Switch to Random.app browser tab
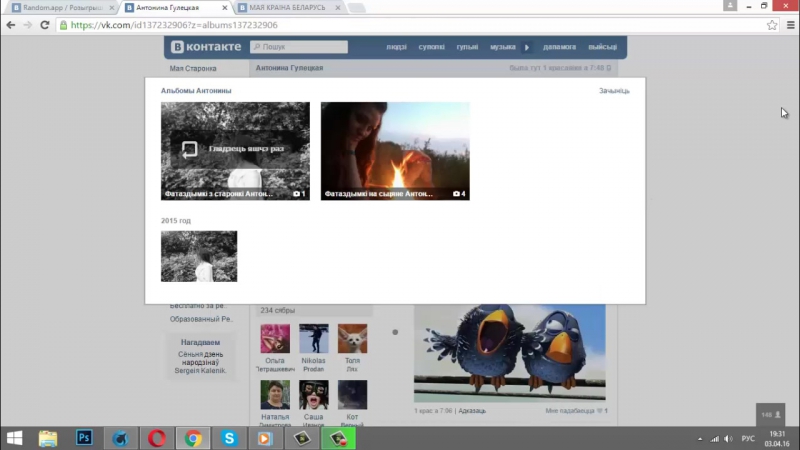 58,7
